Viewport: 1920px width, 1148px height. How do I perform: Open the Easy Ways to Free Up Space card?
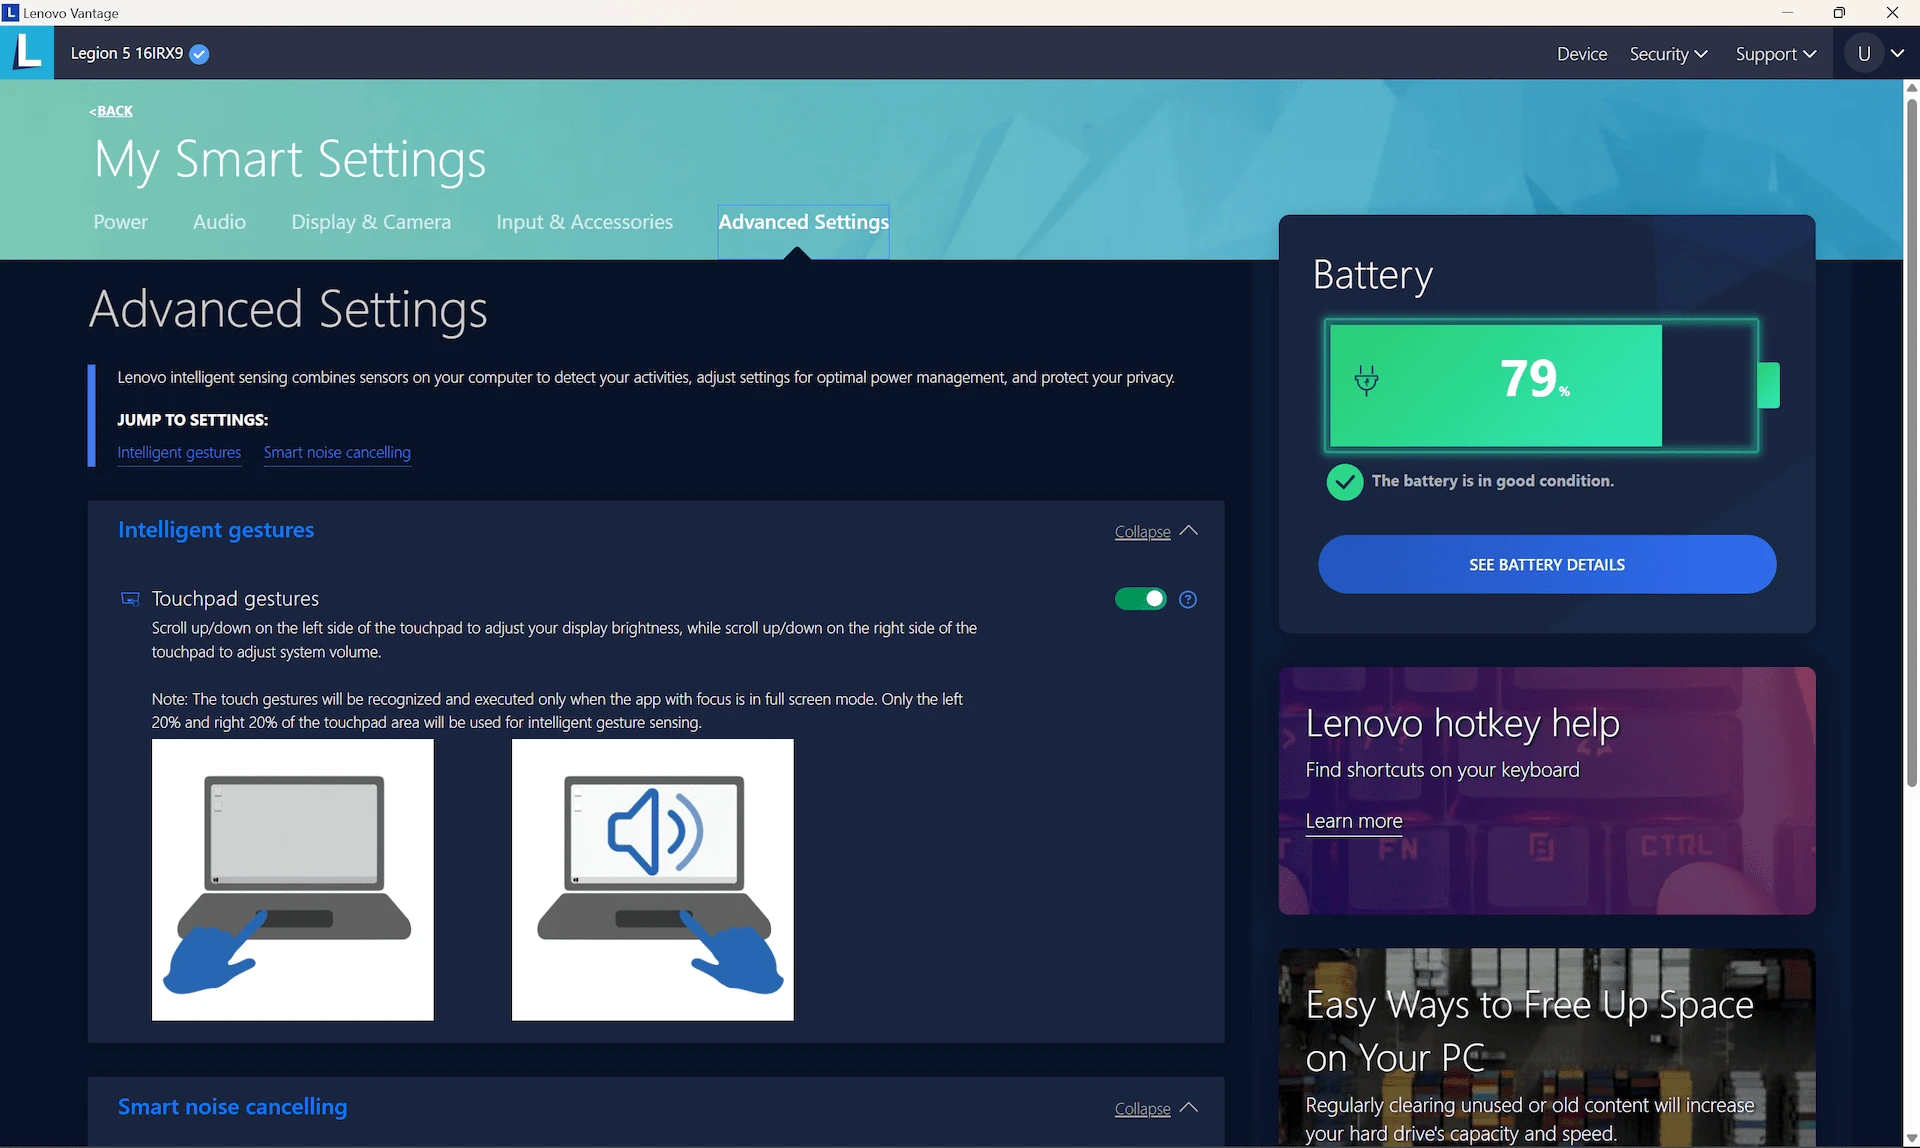[1547, 1047]
